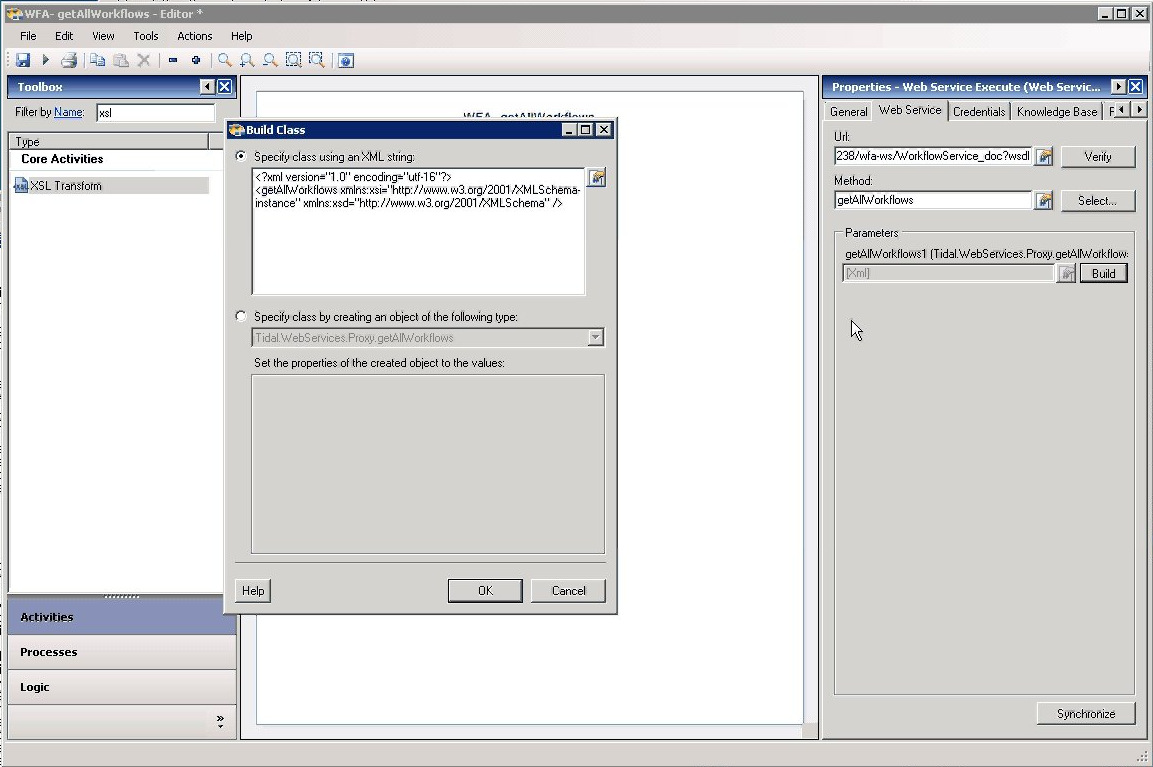Screen dimensions: 1153x767
Task: Click the Paste icon in the toolbar
Action: click(x=121, y=60)
